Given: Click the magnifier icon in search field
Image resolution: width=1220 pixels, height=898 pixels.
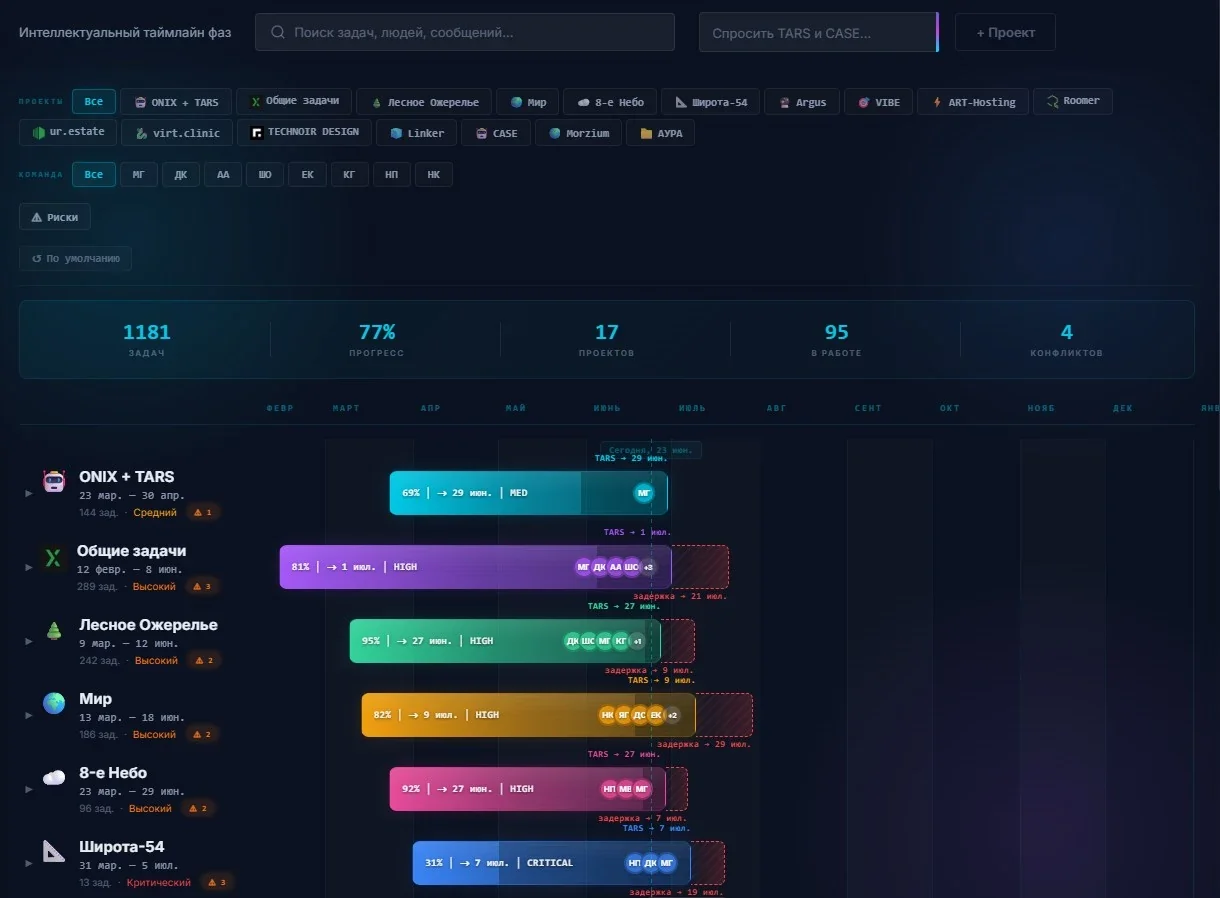Looking at the screenshot, I should pyautogui.click(x=277, y=32).
